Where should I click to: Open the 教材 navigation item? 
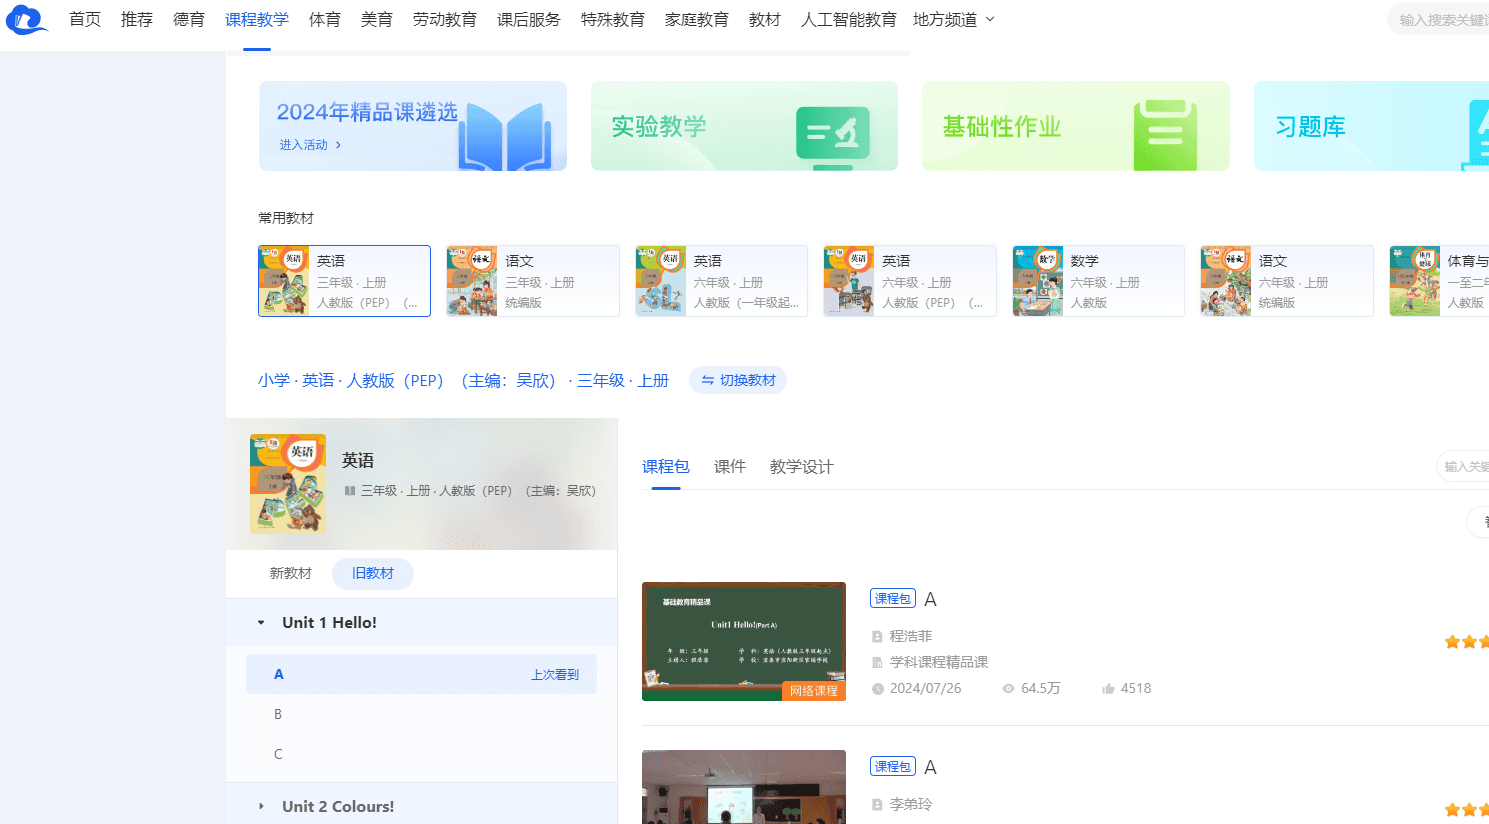tap(765, 20)
